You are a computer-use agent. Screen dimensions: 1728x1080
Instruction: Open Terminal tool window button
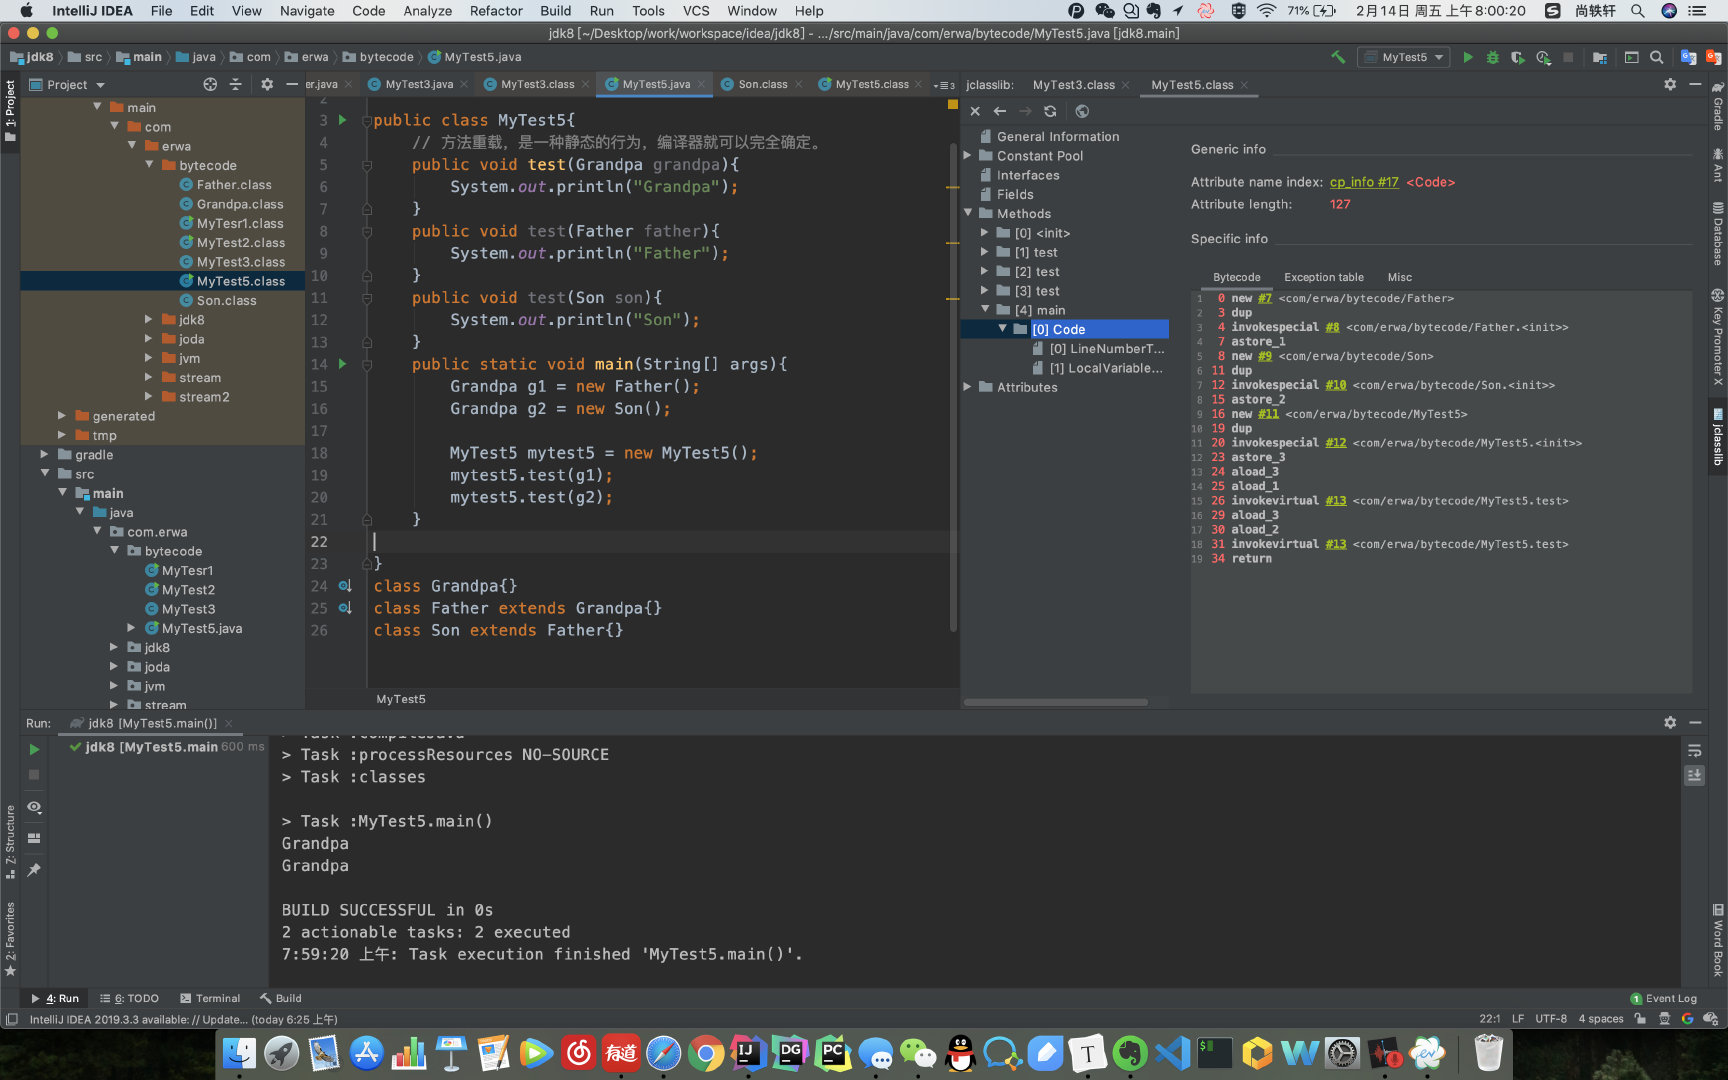point(210,998)
